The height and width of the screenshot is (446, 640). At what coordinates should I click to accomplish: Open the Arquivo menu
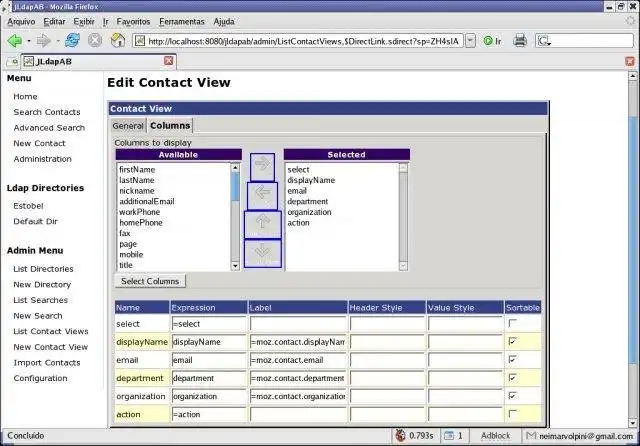click(21, 22)
